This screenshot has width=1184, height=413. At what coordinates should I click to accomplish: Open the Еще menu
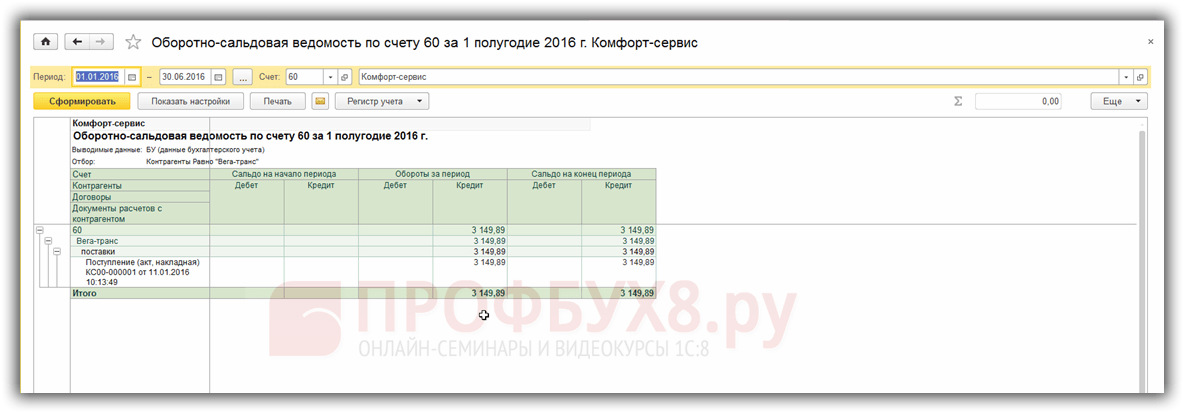click(x=1119, y=101)
